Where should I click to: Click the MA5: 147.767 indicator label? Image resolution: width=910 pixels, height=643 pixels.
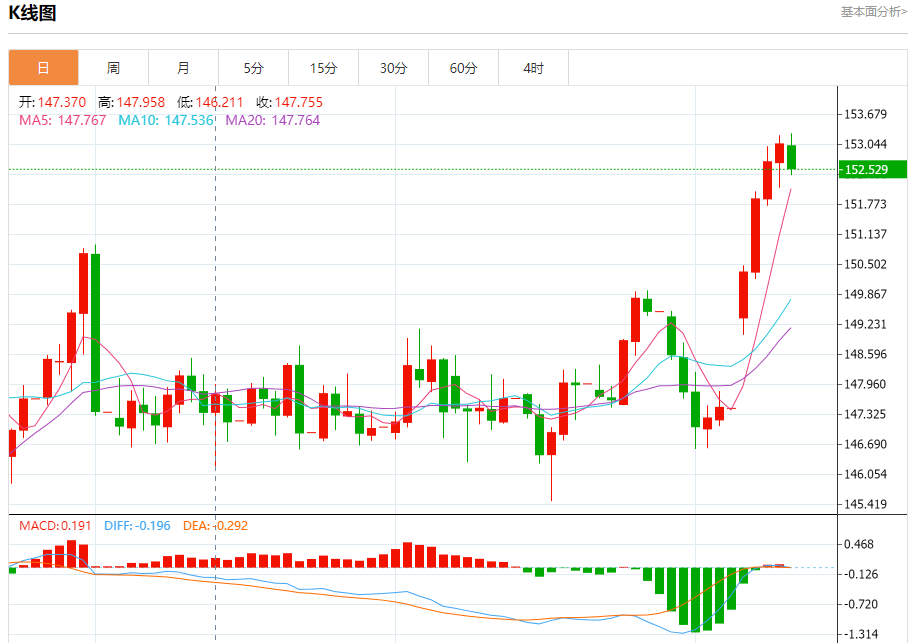tap(63, 120)
